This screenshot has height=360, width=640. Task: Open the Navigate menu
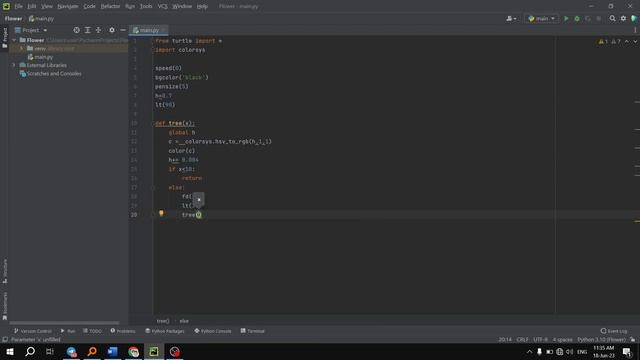(x=68, y=7)
